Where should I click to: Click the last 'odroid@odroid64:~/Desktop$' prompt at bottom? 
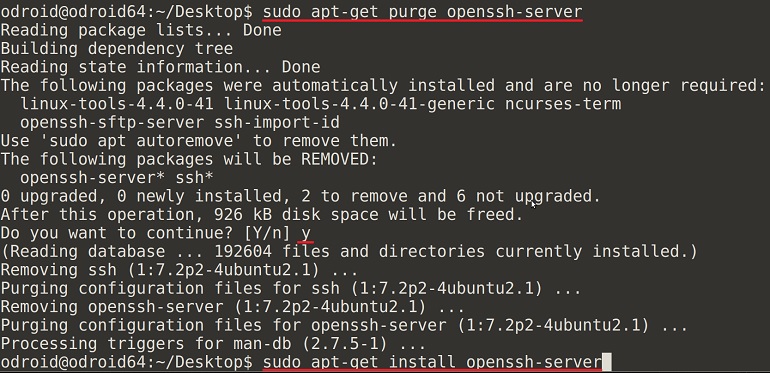(x=127, y=362)
